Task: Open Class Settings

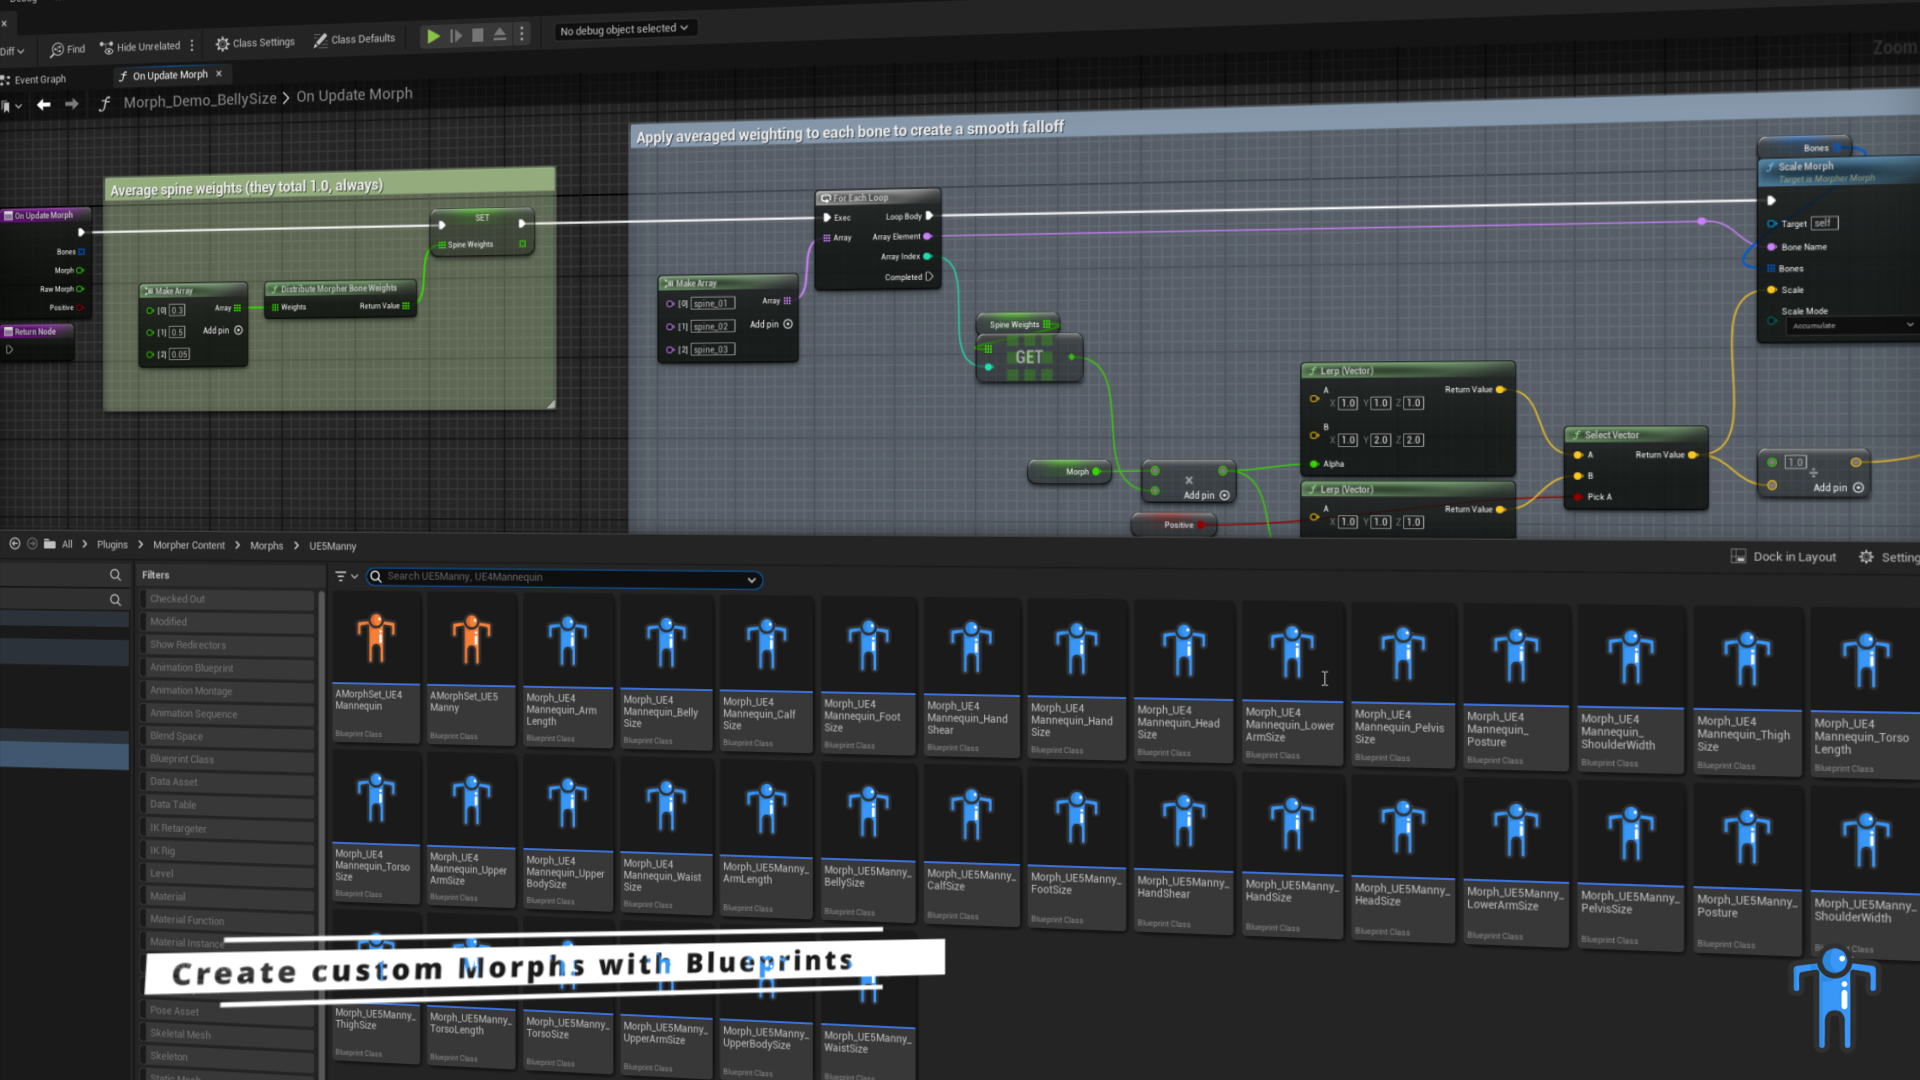Action: (255, 43)
